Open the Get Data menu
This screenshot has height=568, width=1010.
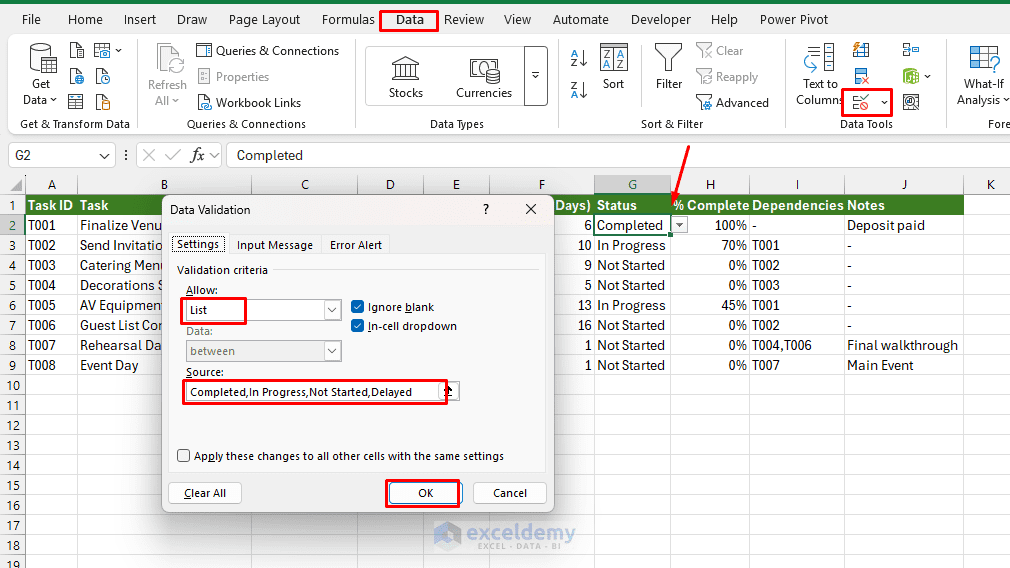point(41,75)
